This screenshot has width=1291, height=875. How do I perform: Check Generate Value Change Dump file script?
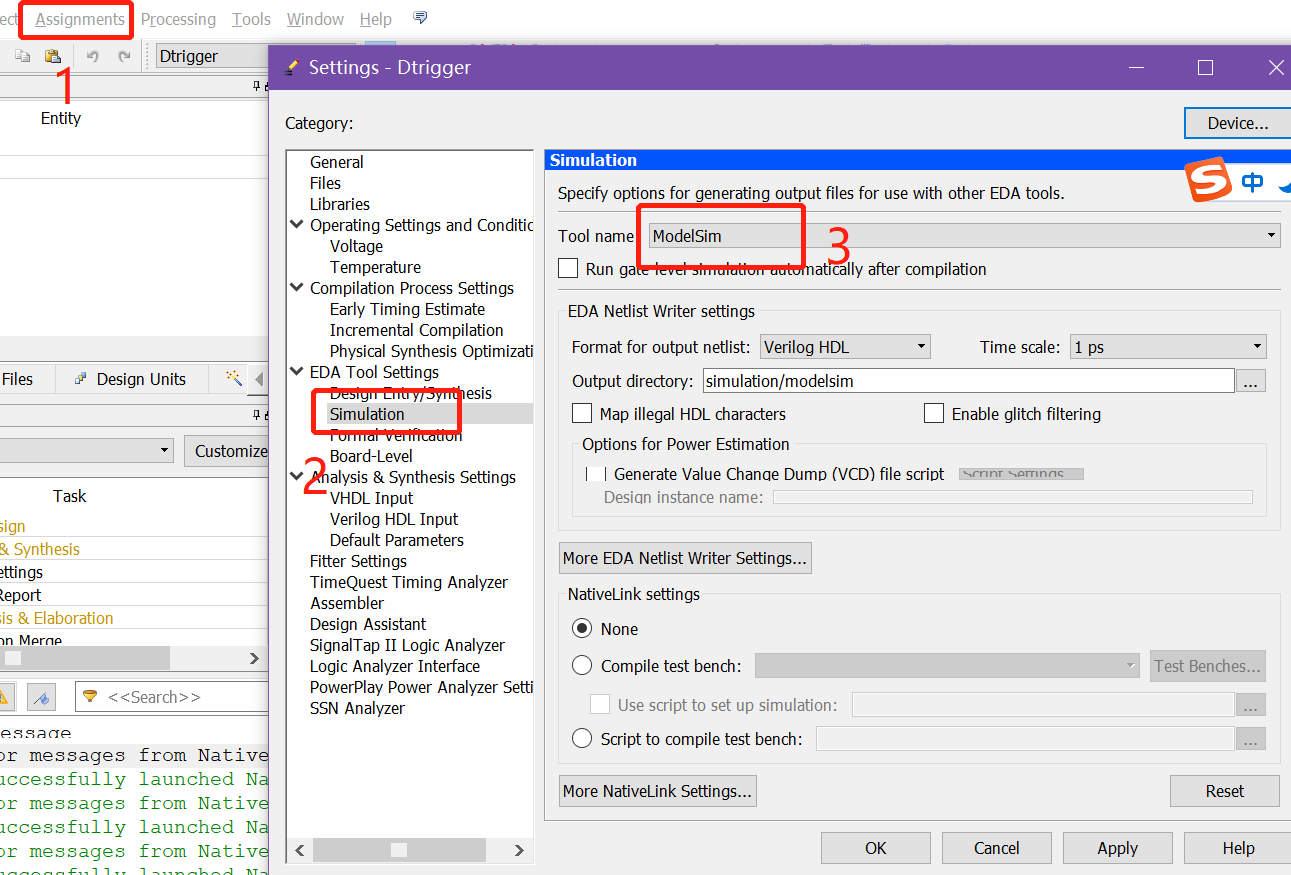pyautogui.click(x=596, y=474)
